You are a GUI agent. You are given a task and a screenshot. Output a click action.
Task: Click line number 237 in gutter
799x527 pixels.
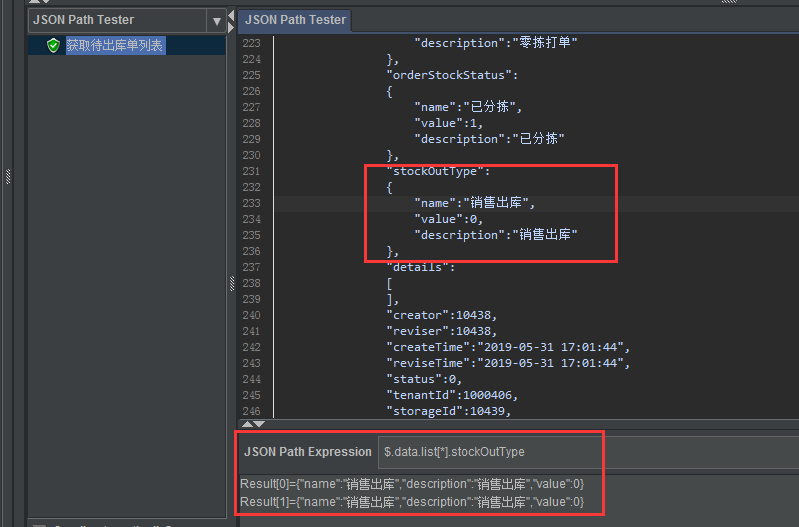(251, 268)
